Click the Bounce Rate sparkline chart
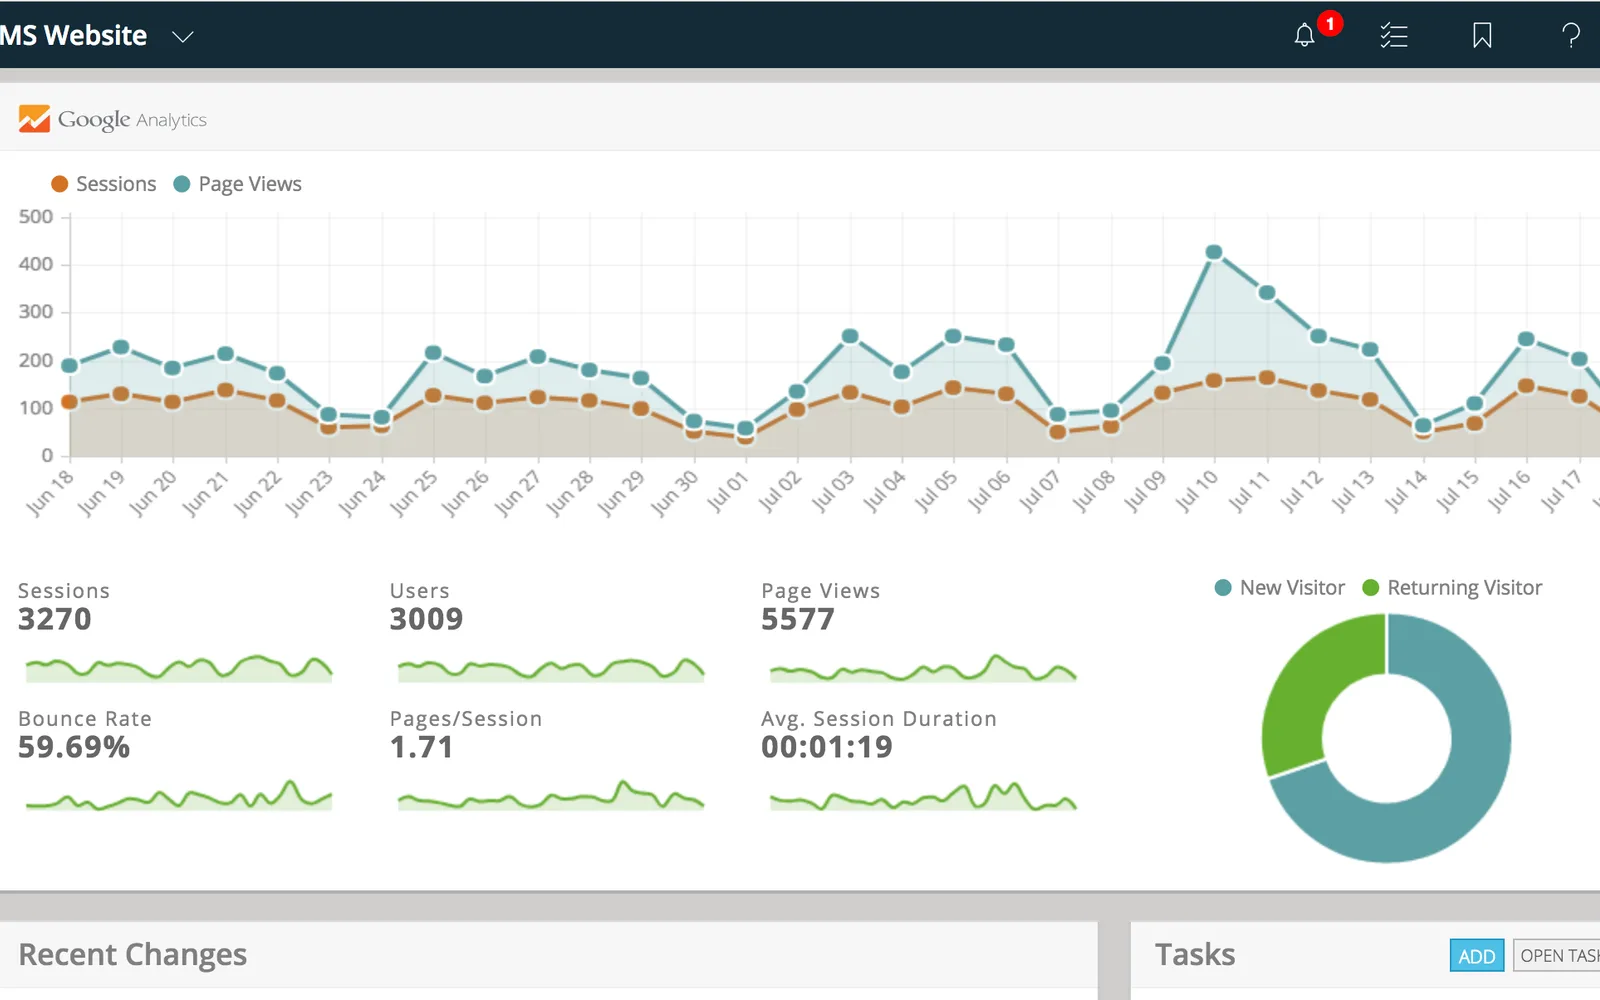 pos(179,795)
